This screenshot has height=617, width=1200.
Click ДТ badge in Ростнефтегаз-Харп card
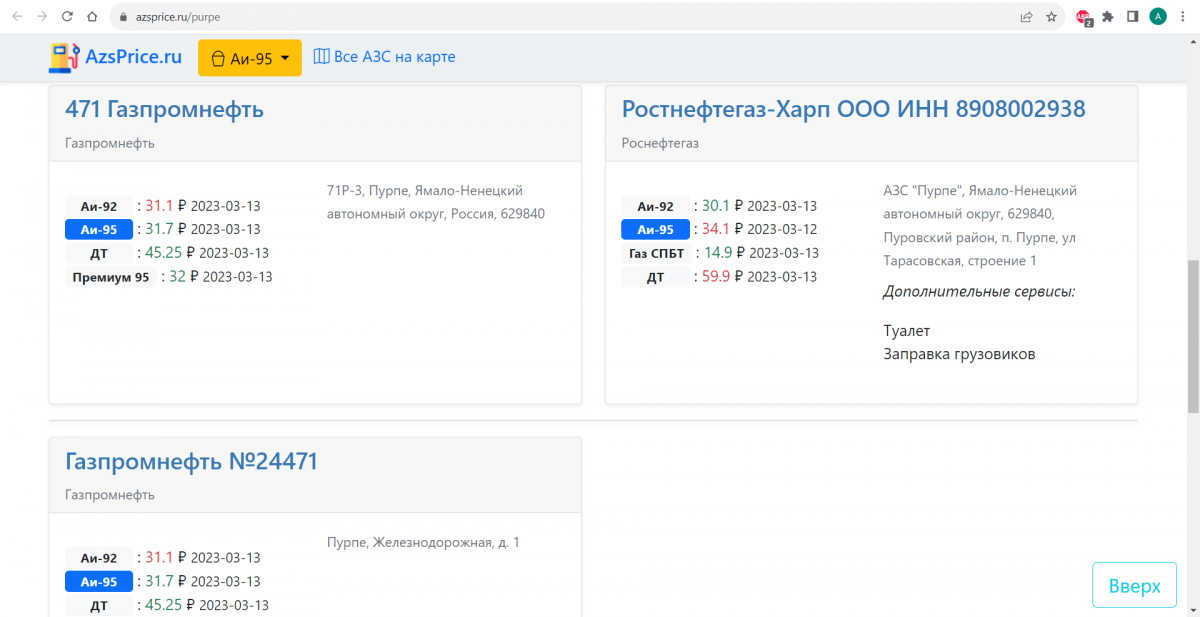(x=656, y=277)
